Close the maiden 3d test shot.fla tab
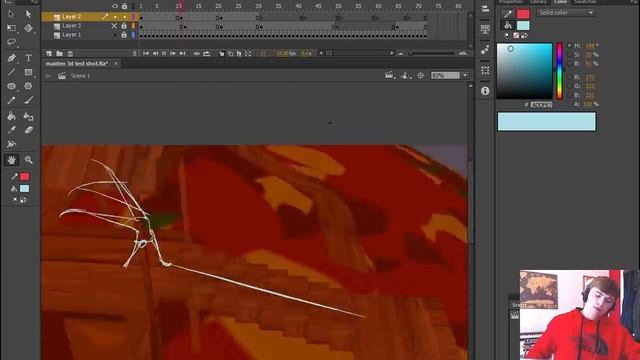 click(x=116, y=64)
